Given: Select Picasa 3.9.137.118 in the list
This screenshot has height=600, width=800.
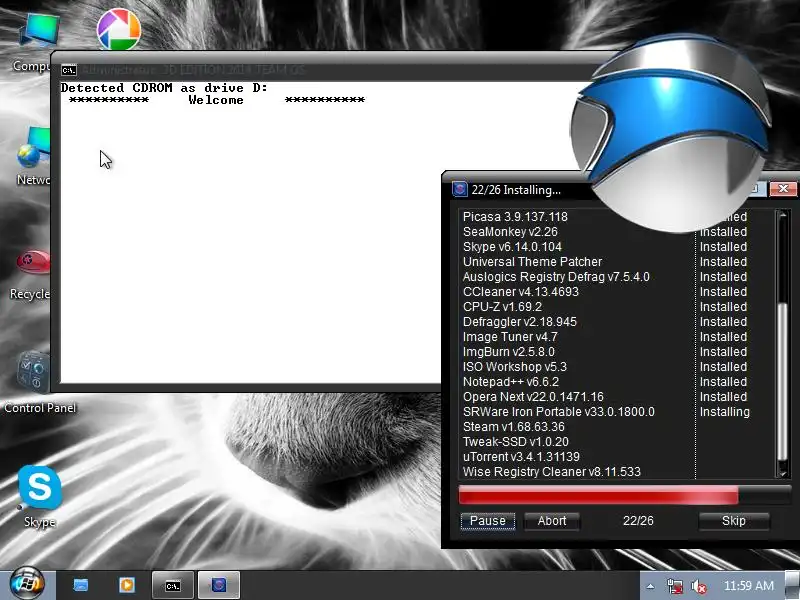Looking at the screenshot, I should (515, 217).
